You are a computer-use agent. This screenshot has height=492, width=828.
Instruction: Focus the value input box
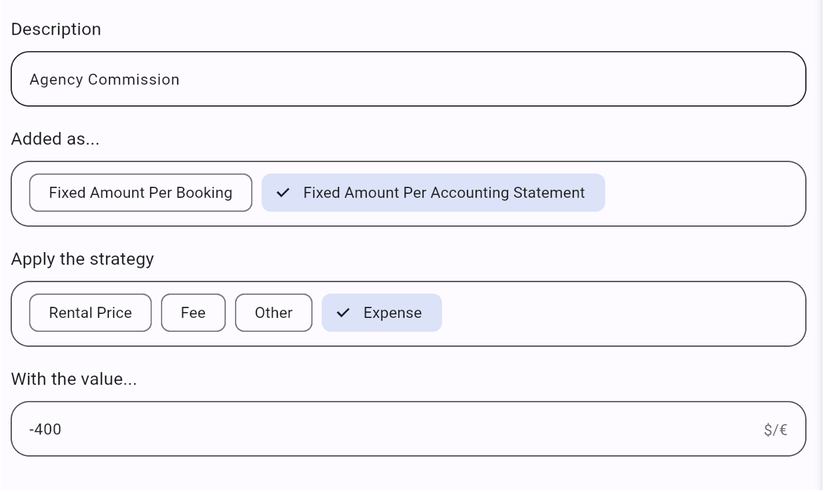(400, 430)
